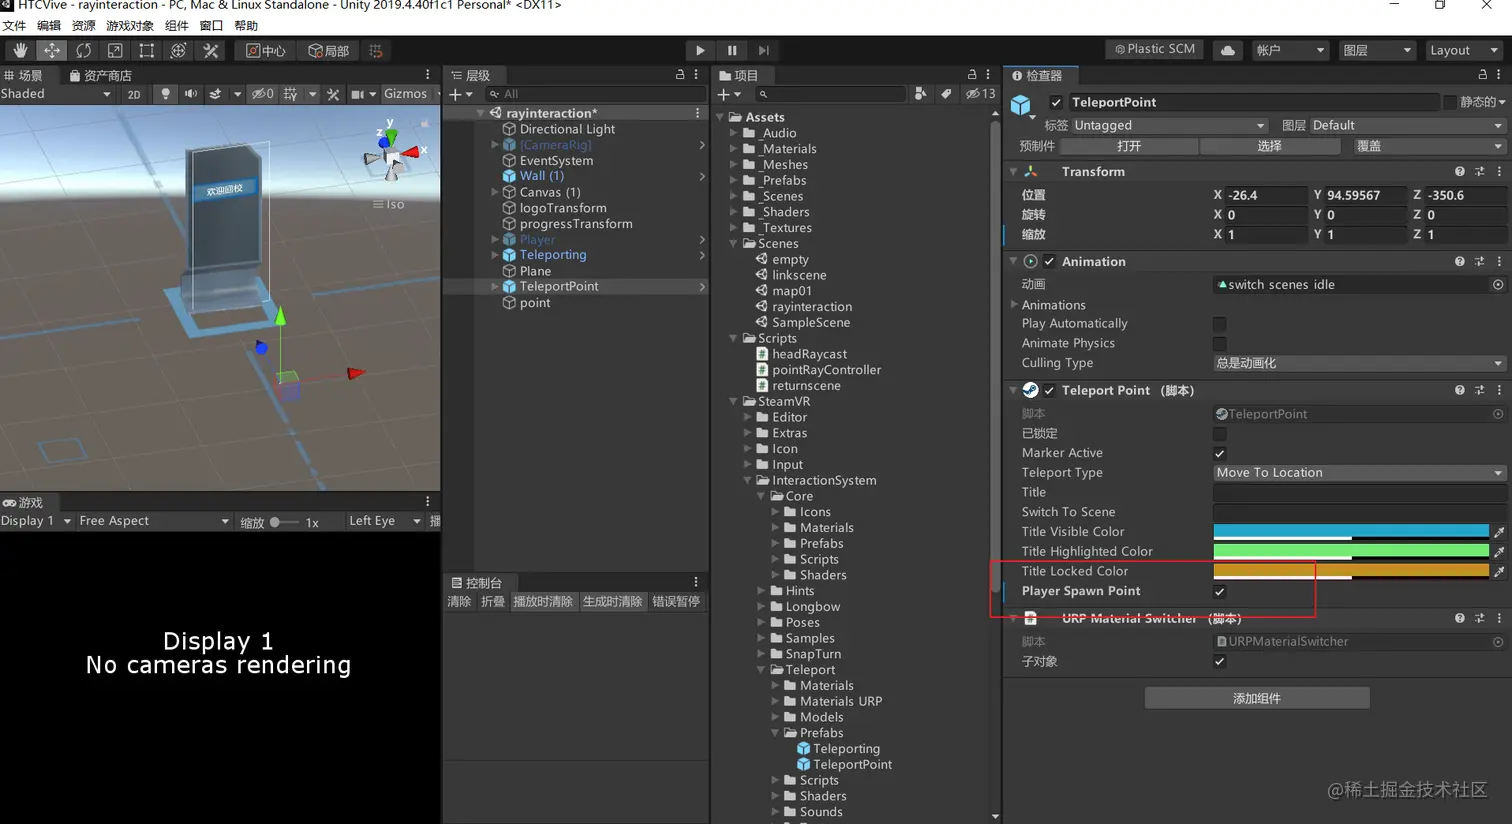Open the cloud services icon

pos(1228,50)
